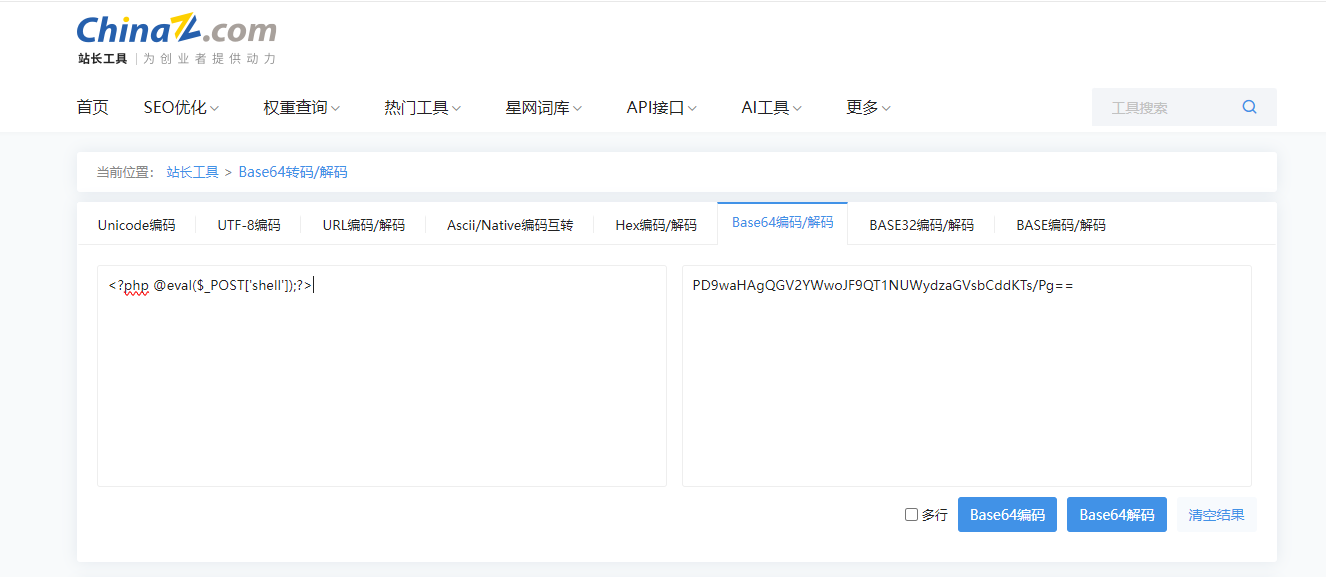Viewport: 1326px width, 577px height.
Task: Click the search magnifier icon
Action: (1249, 107)
